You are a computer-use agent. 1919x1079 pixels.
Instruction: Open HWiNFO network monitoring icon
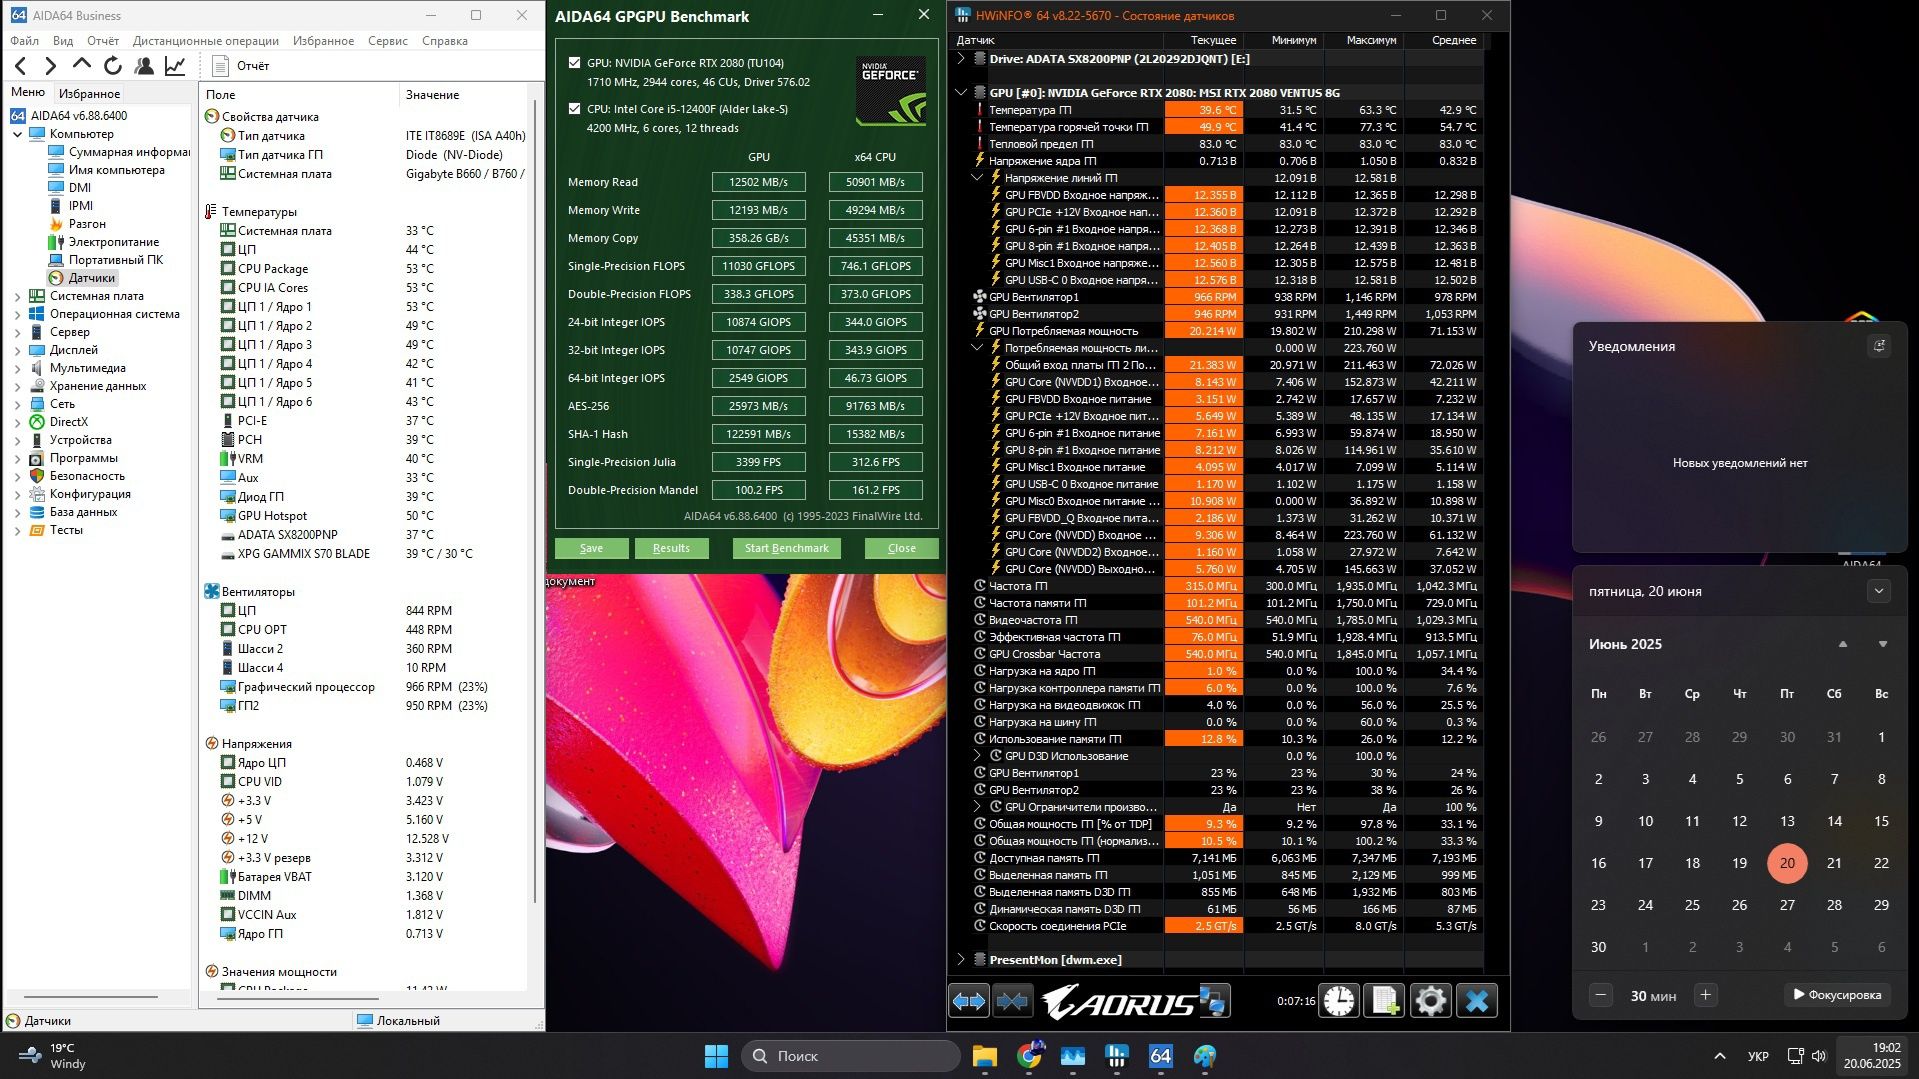[1213, 1001]
